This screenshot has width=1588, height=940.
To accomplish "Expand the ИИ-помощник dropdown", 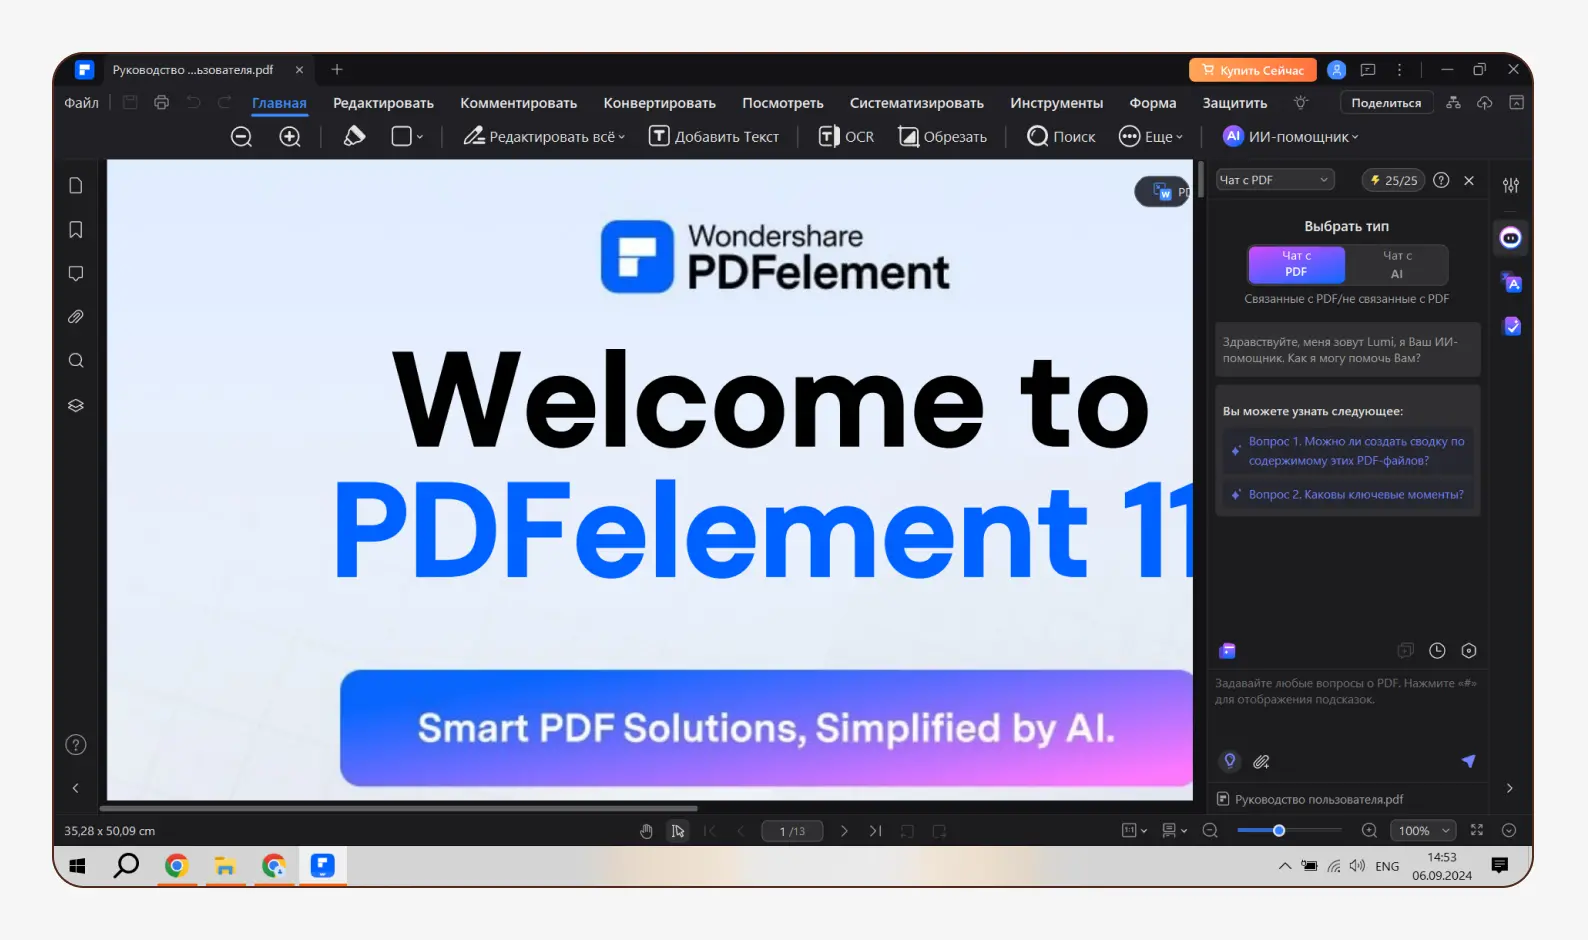I will pyautogui.click(x=1291, y=137).
